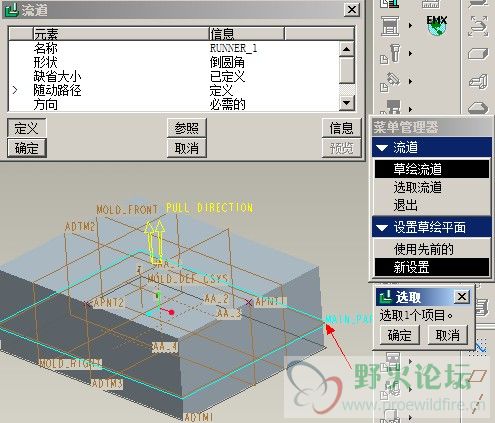Select 退出 in the 流道 menu

[x=405, y=205]
